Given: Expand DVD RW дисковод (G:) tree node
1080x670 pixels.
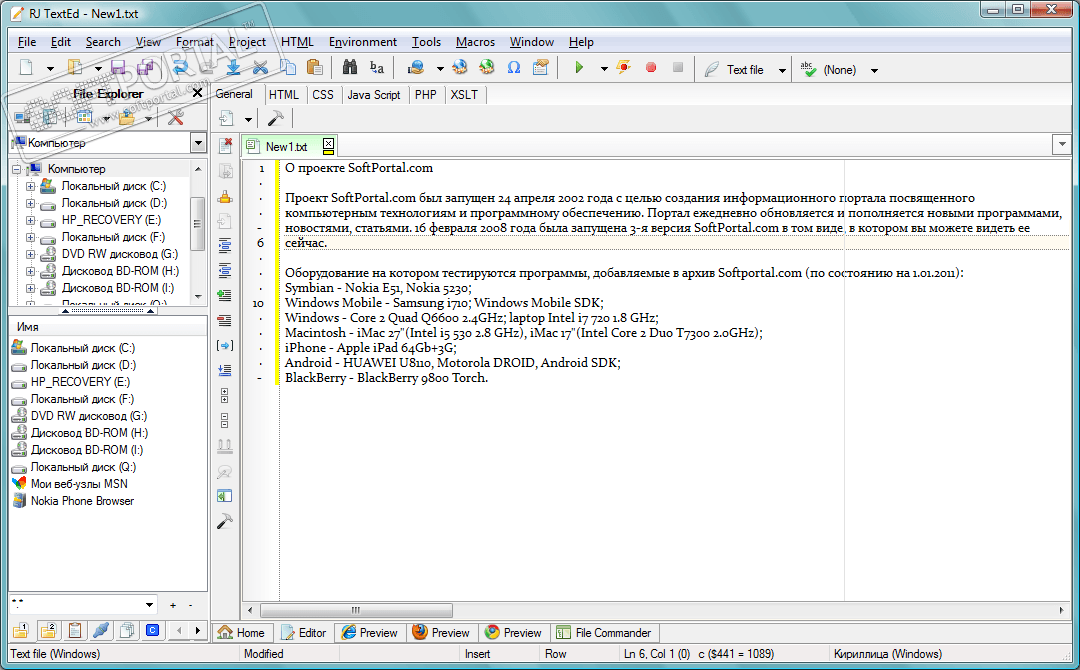Looking at the screenshot, I should click(30, 254).
